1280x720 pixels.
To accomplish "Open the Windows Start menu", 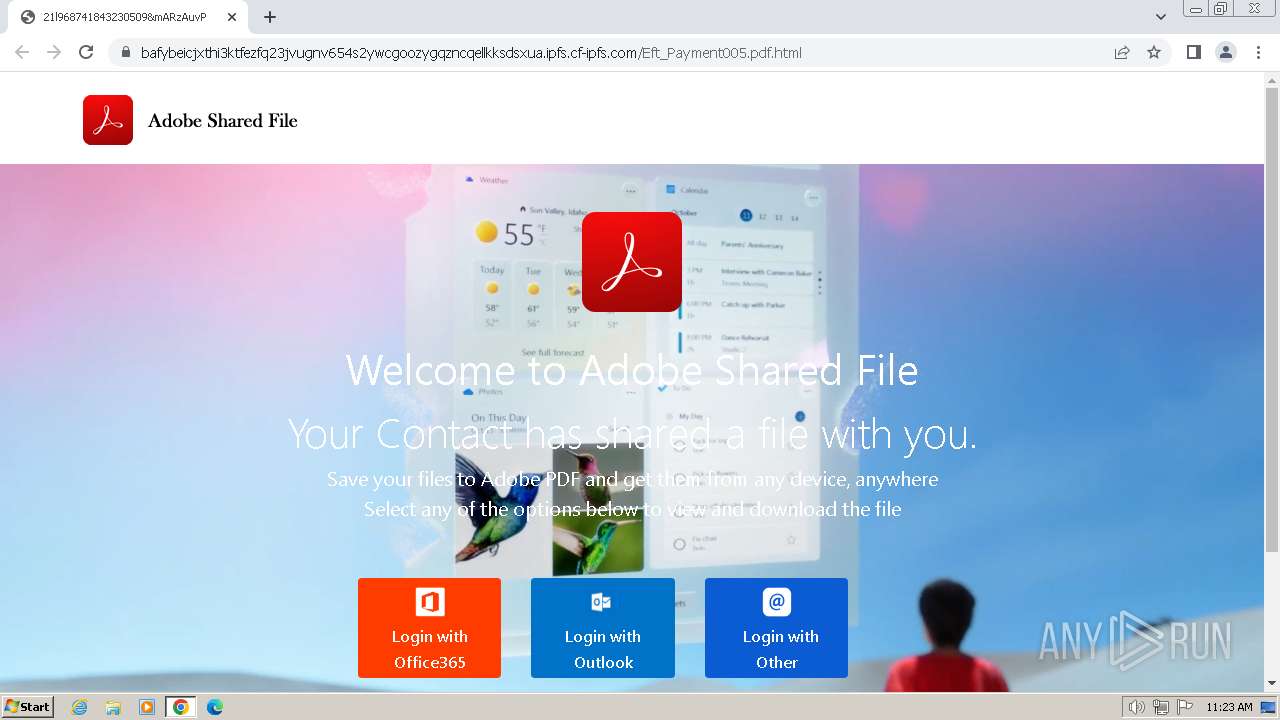I will (28, 707).
